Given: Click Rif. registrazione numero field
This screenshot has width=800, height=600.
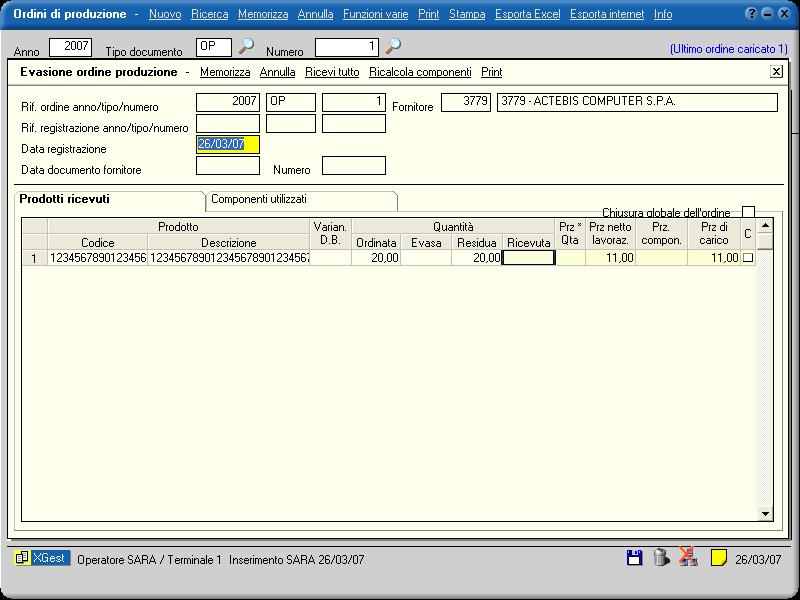Looking at the screenshot, I should point(354,123).
